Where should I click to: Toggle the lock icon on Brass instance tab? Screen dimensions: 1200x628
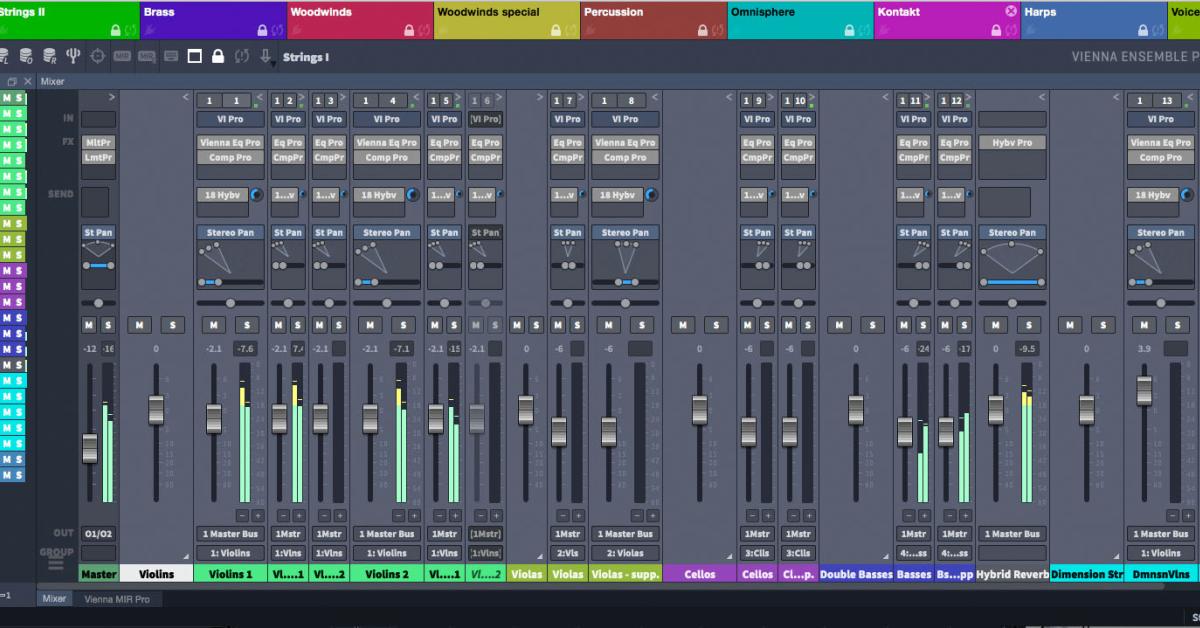(x=263, y=30)
